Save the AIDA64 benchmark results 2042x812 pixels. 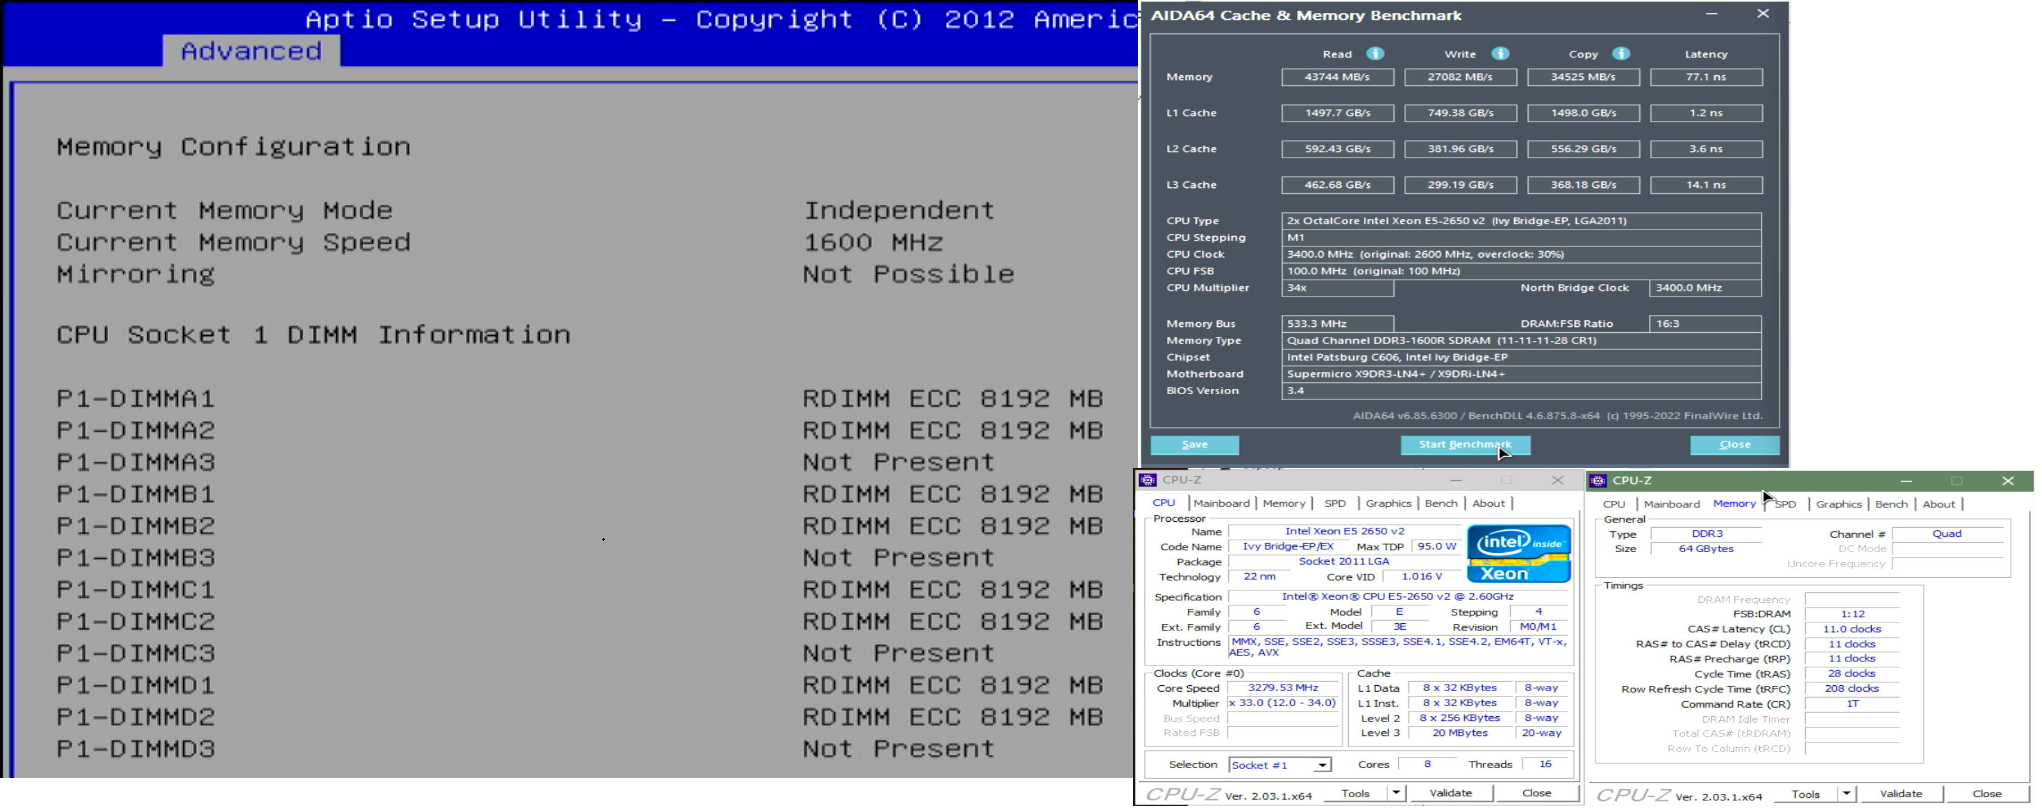(x=1195, y=445)
